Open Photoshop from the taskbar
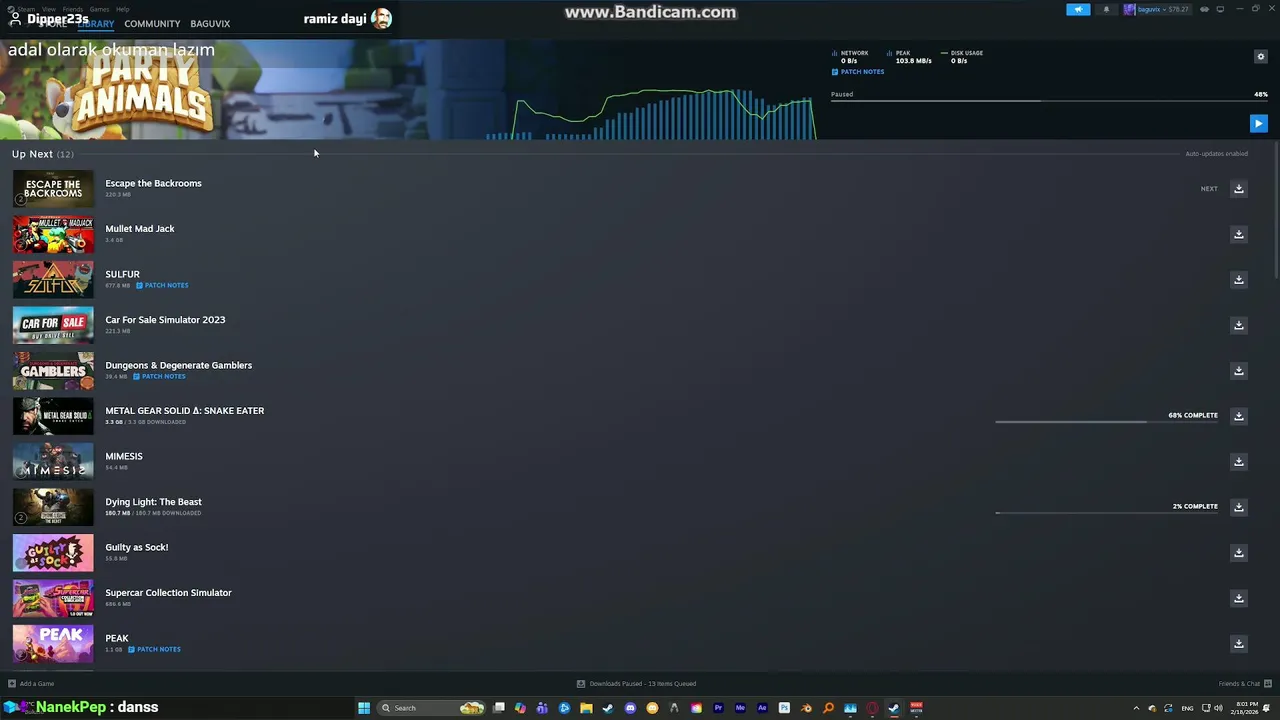Image resolution: width=1280 pixels, height=720 pixels. pyautogui.click(x=784, y=708)
